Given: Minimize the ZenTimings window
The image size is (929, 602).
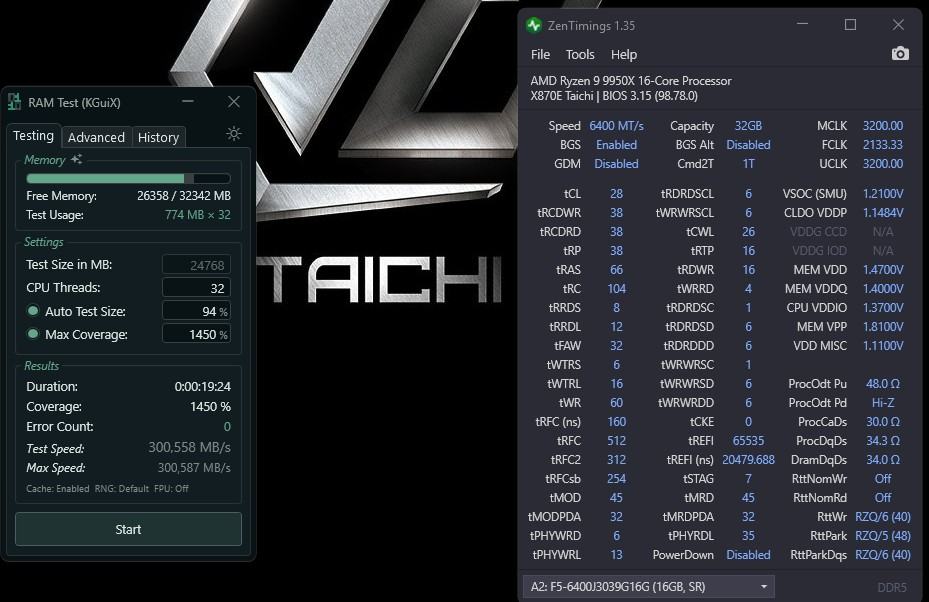Looking at the screenshot, I should coord(802,24).
